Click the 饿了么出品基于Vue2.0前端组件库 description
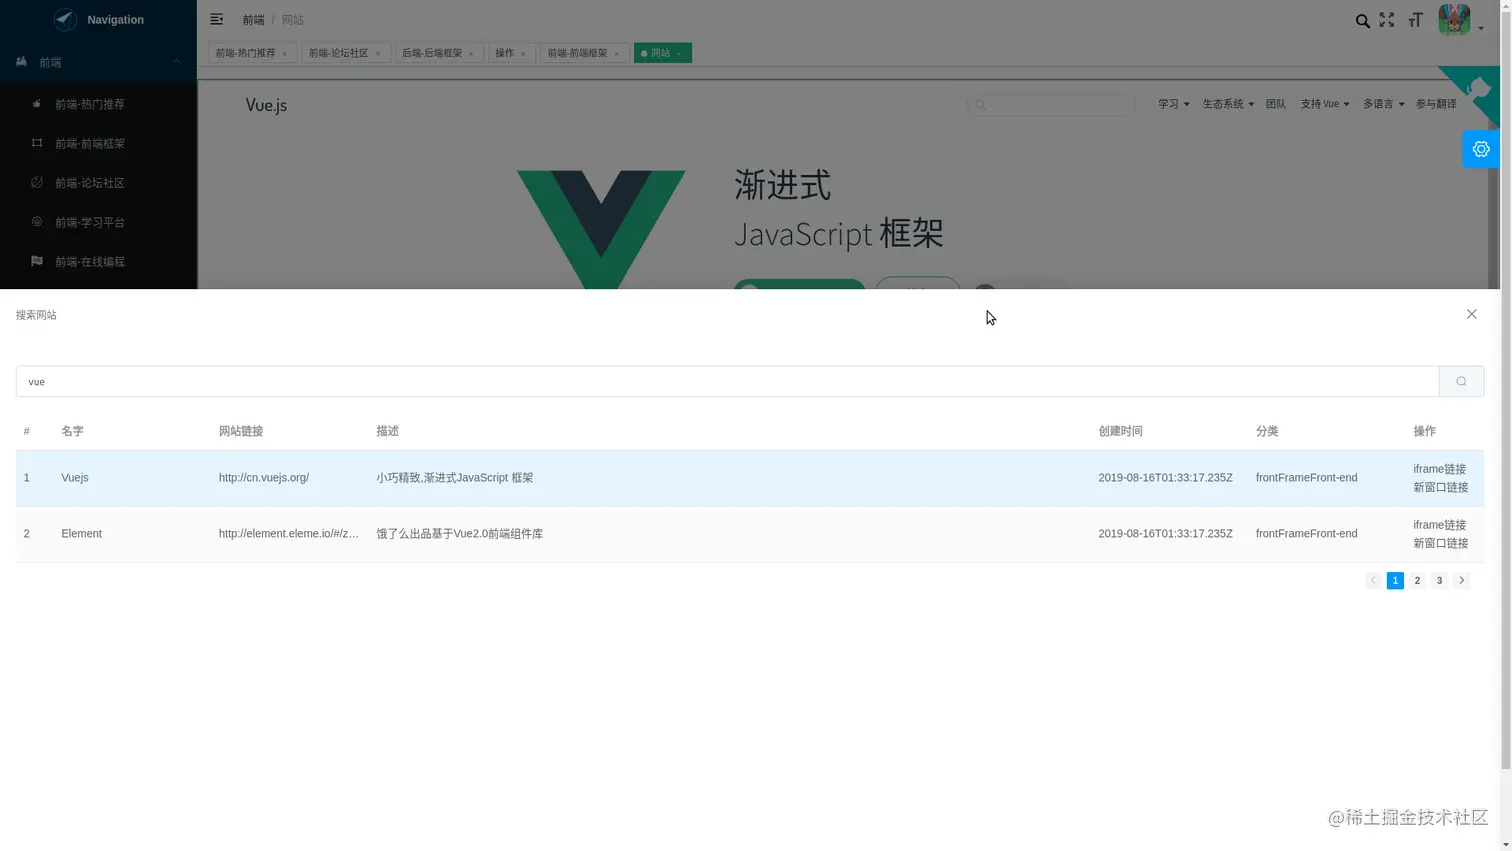 460,534
